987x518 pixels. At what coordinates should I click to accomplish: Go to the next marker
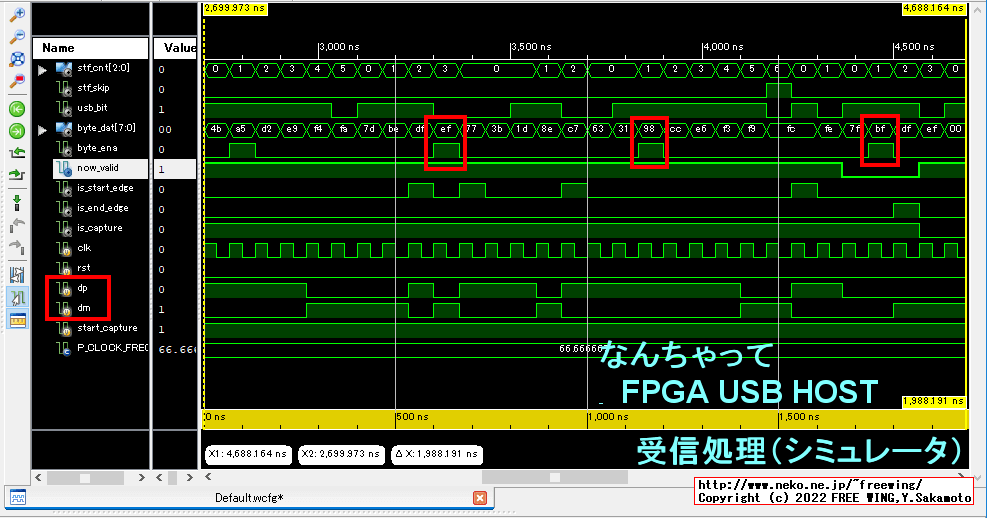[x=17, y=247]
